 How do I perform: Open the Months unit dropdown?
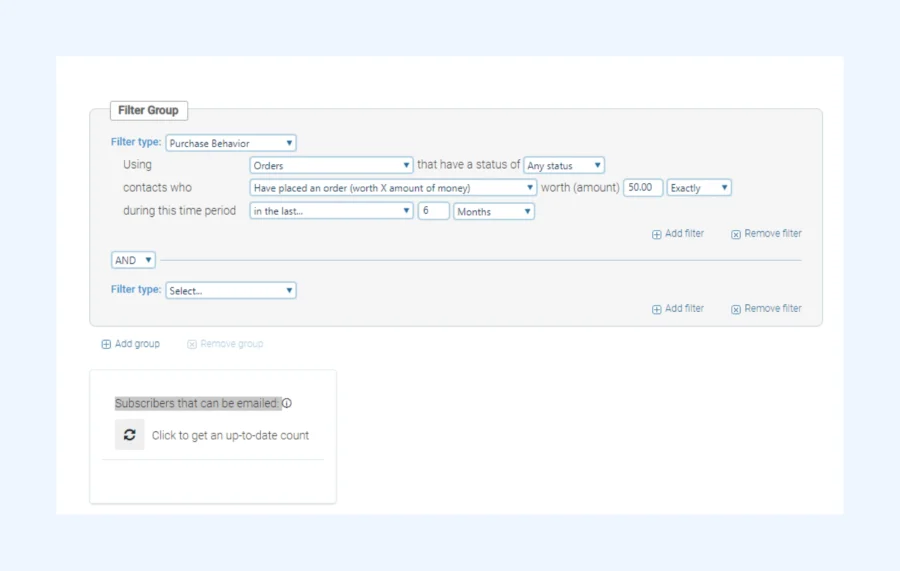(494, 211)
